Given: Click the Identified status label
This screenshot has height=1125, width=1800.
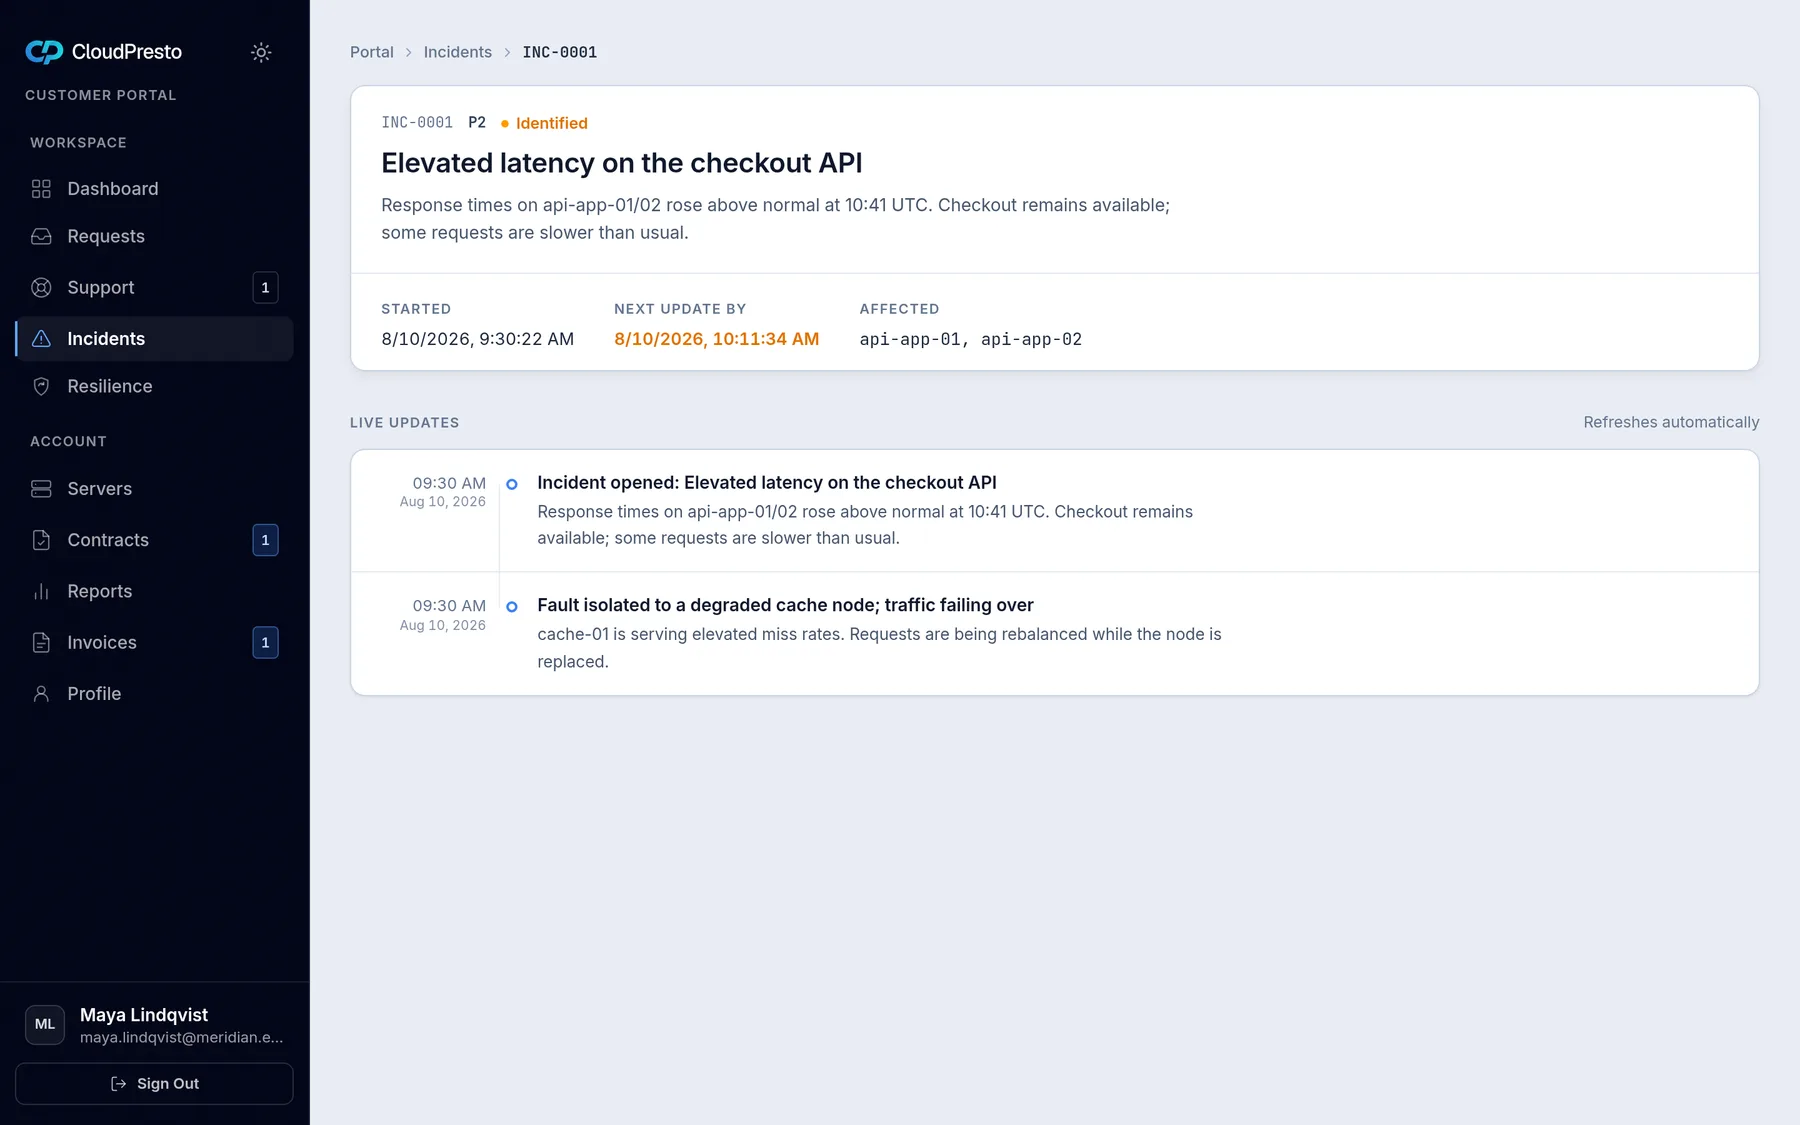Looking at the screenshot, I should click(x=552, y=123).
